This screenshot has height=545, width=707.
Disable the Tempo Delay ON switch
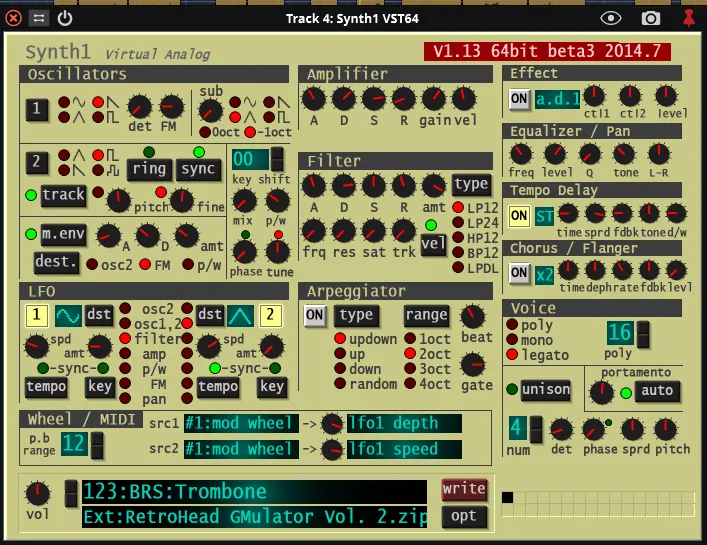(519, 215)
